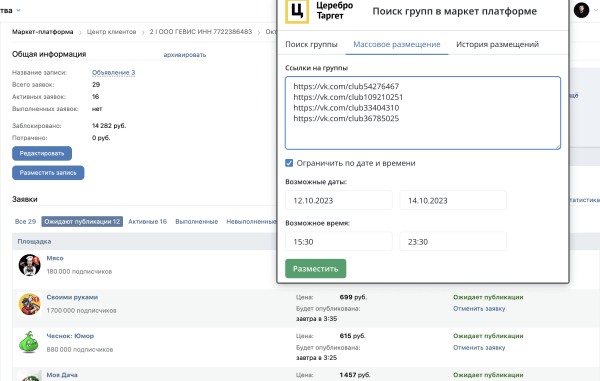Click 880 000 подписчиков text

[x=80, y=350]
